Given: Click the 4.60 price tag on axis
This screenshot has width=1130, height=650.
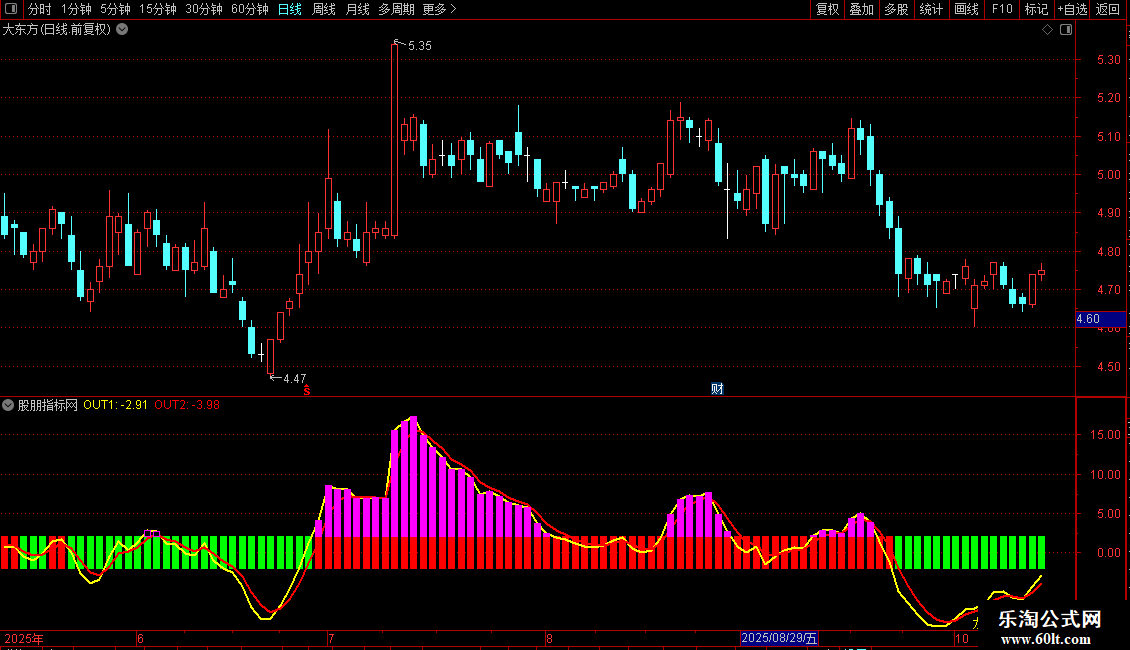Looking at the screenshot, I should (1100, 319).
